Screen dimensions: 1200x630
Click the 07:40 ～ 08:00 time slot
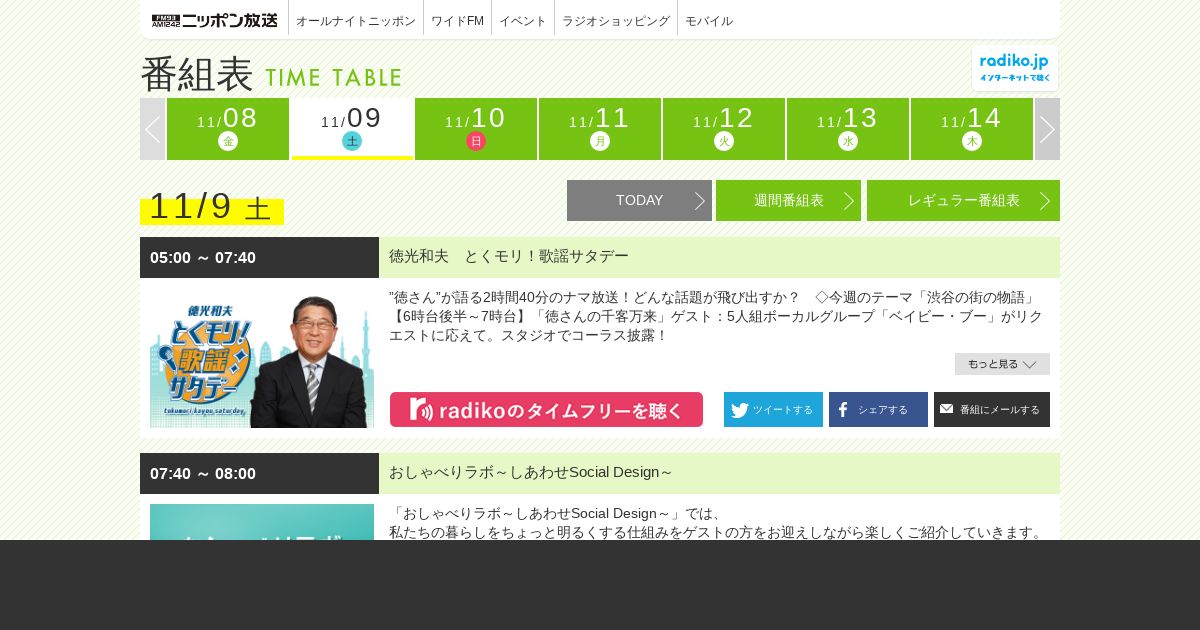(203, 474)
